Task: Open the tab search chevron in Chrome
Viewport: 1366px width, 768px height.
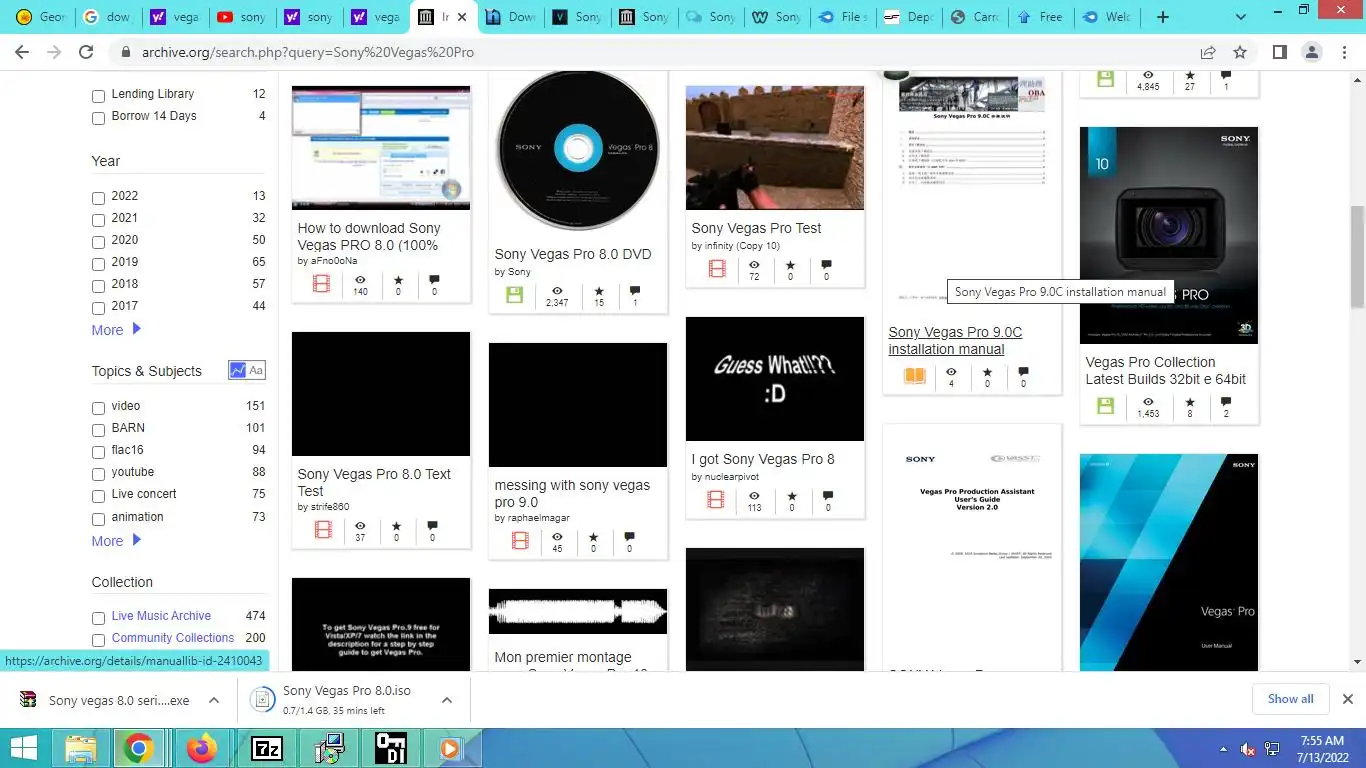Action: click(1241, 17)
